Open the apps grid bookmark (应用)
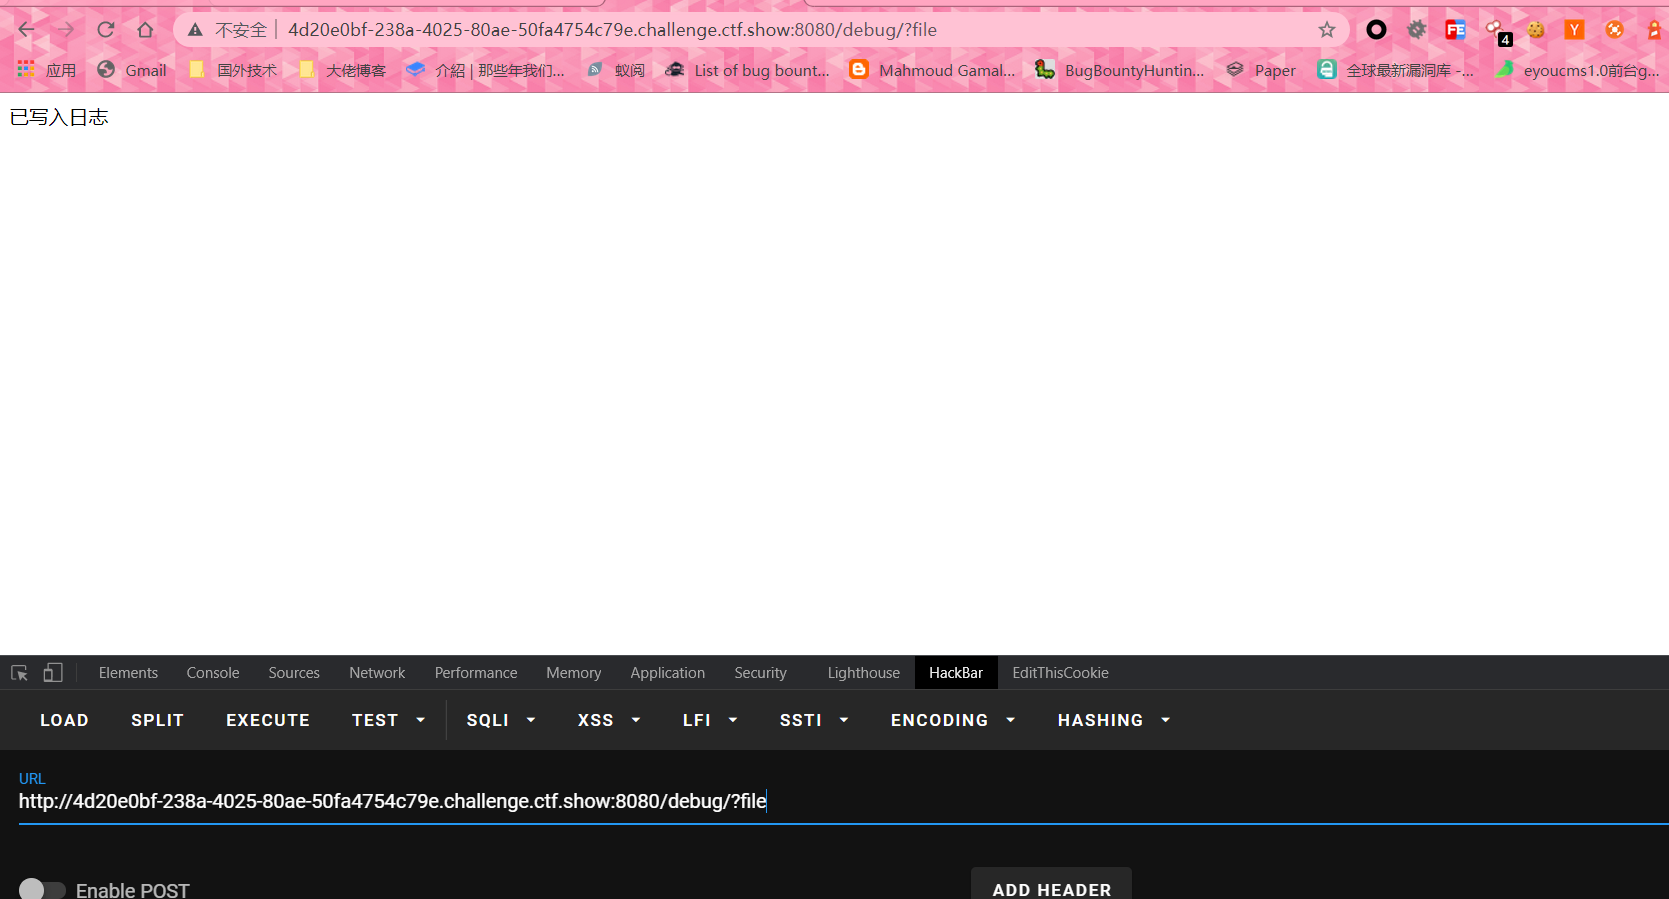Viewport: 1669px width, 899px height. 46,70
